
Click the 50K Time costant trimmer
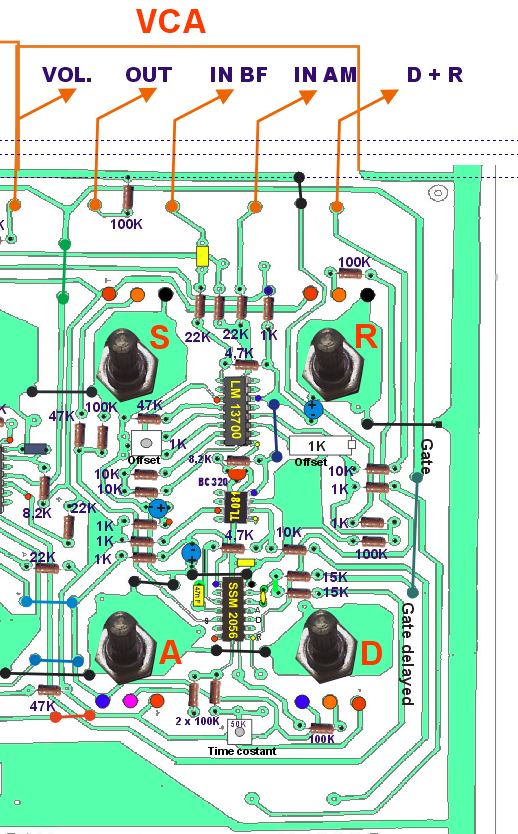point(239,731)
